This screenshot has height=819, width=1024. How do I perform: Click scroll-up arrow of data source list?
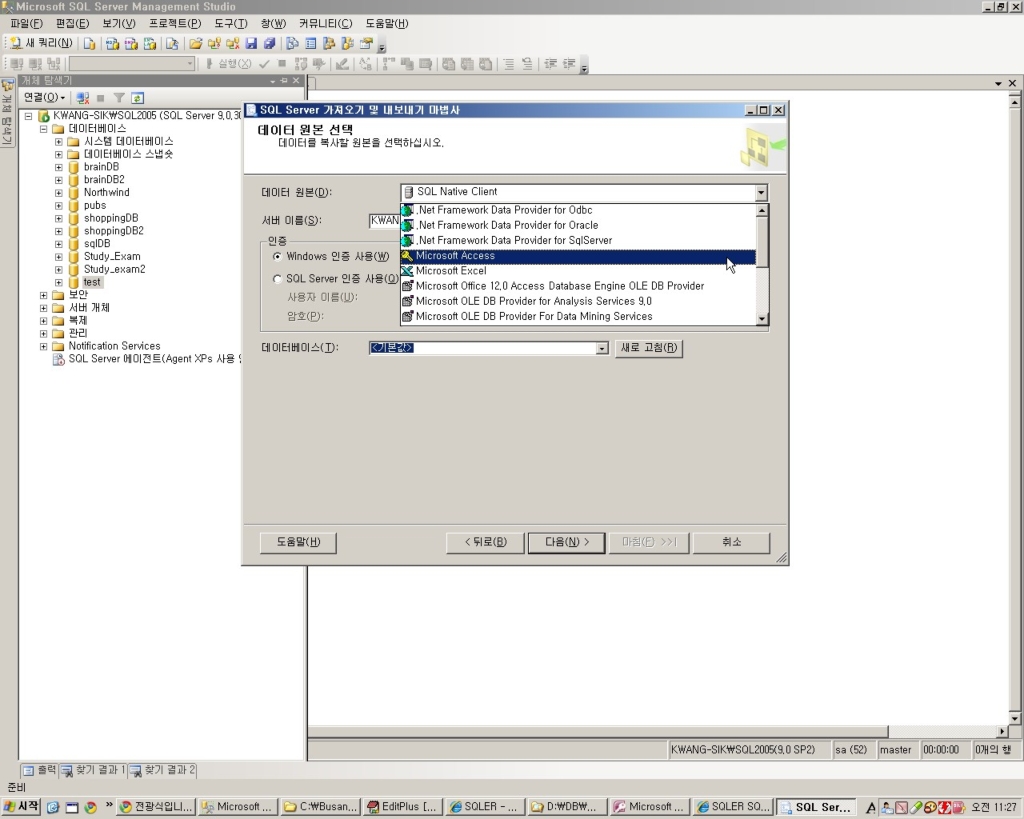coord(761,211)
